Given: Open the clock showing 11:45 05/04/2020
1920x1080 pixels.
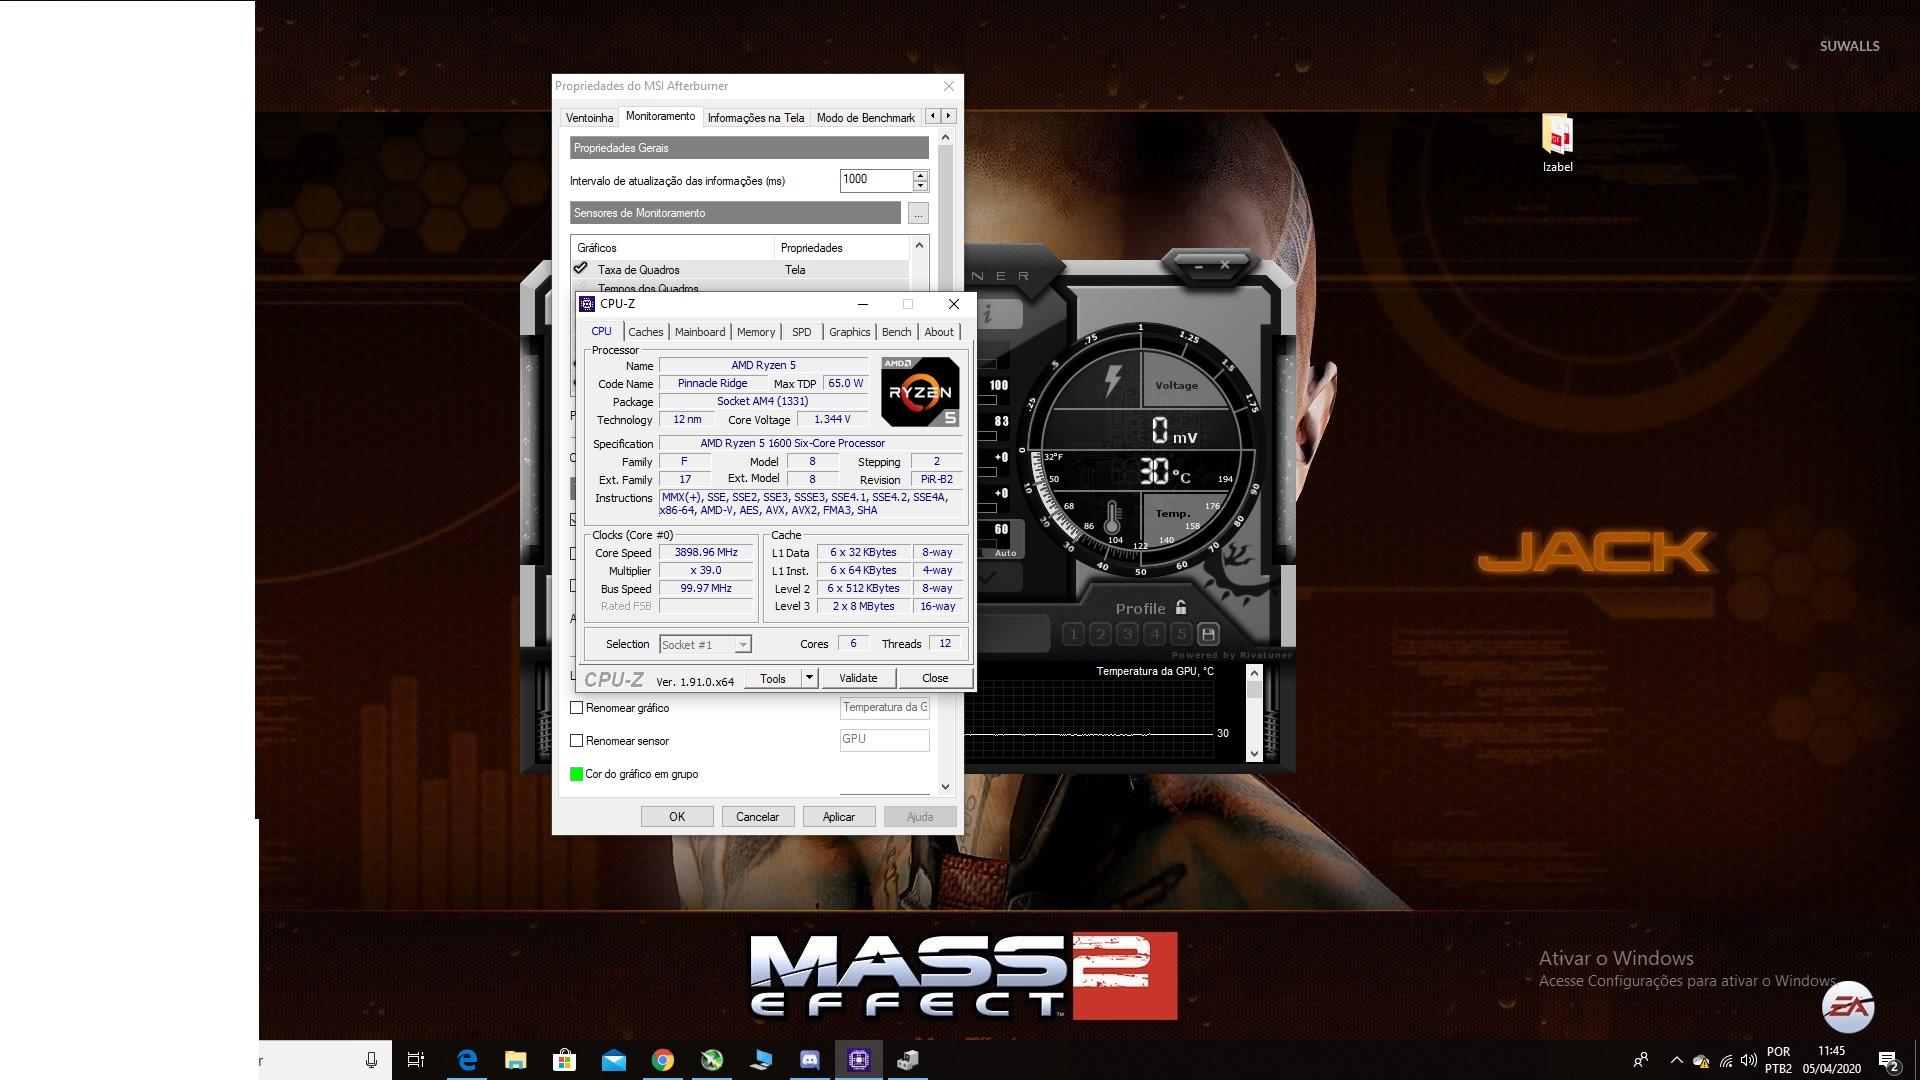Looking at the screenshot, I should pyautogui.click(x=1832, y=1060).
